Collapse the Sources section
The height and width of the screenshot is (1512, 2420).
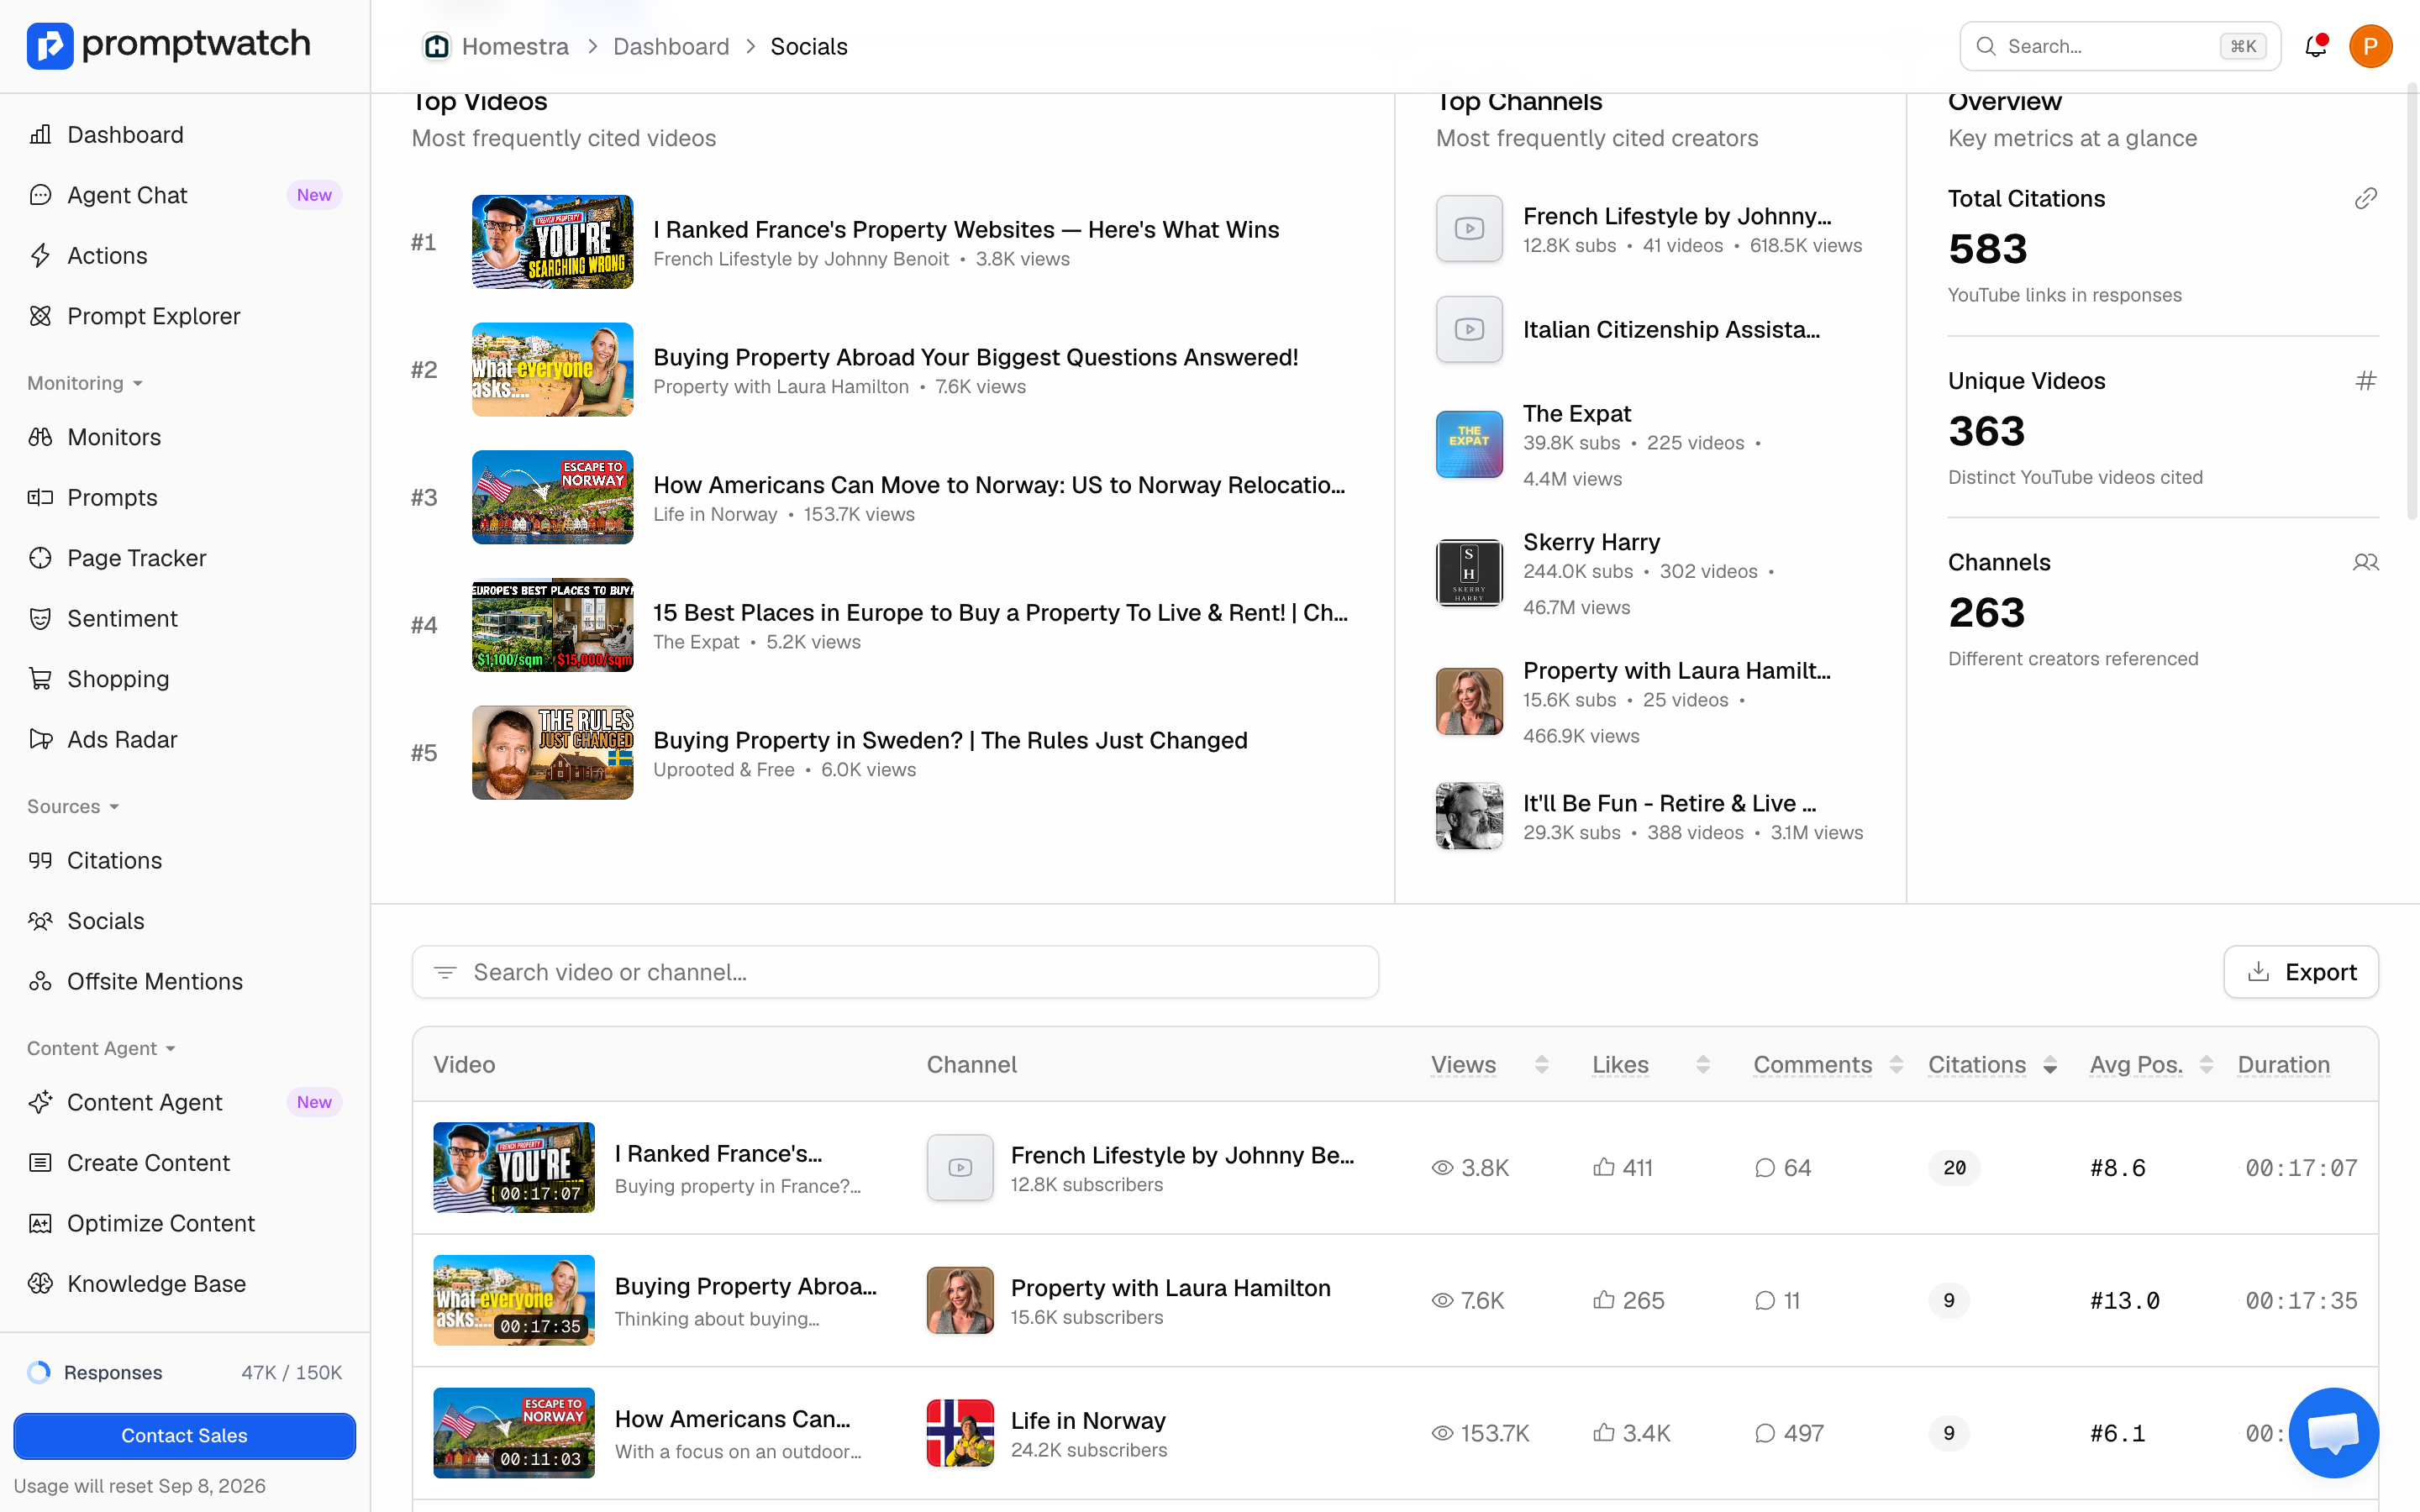[73, 807]
